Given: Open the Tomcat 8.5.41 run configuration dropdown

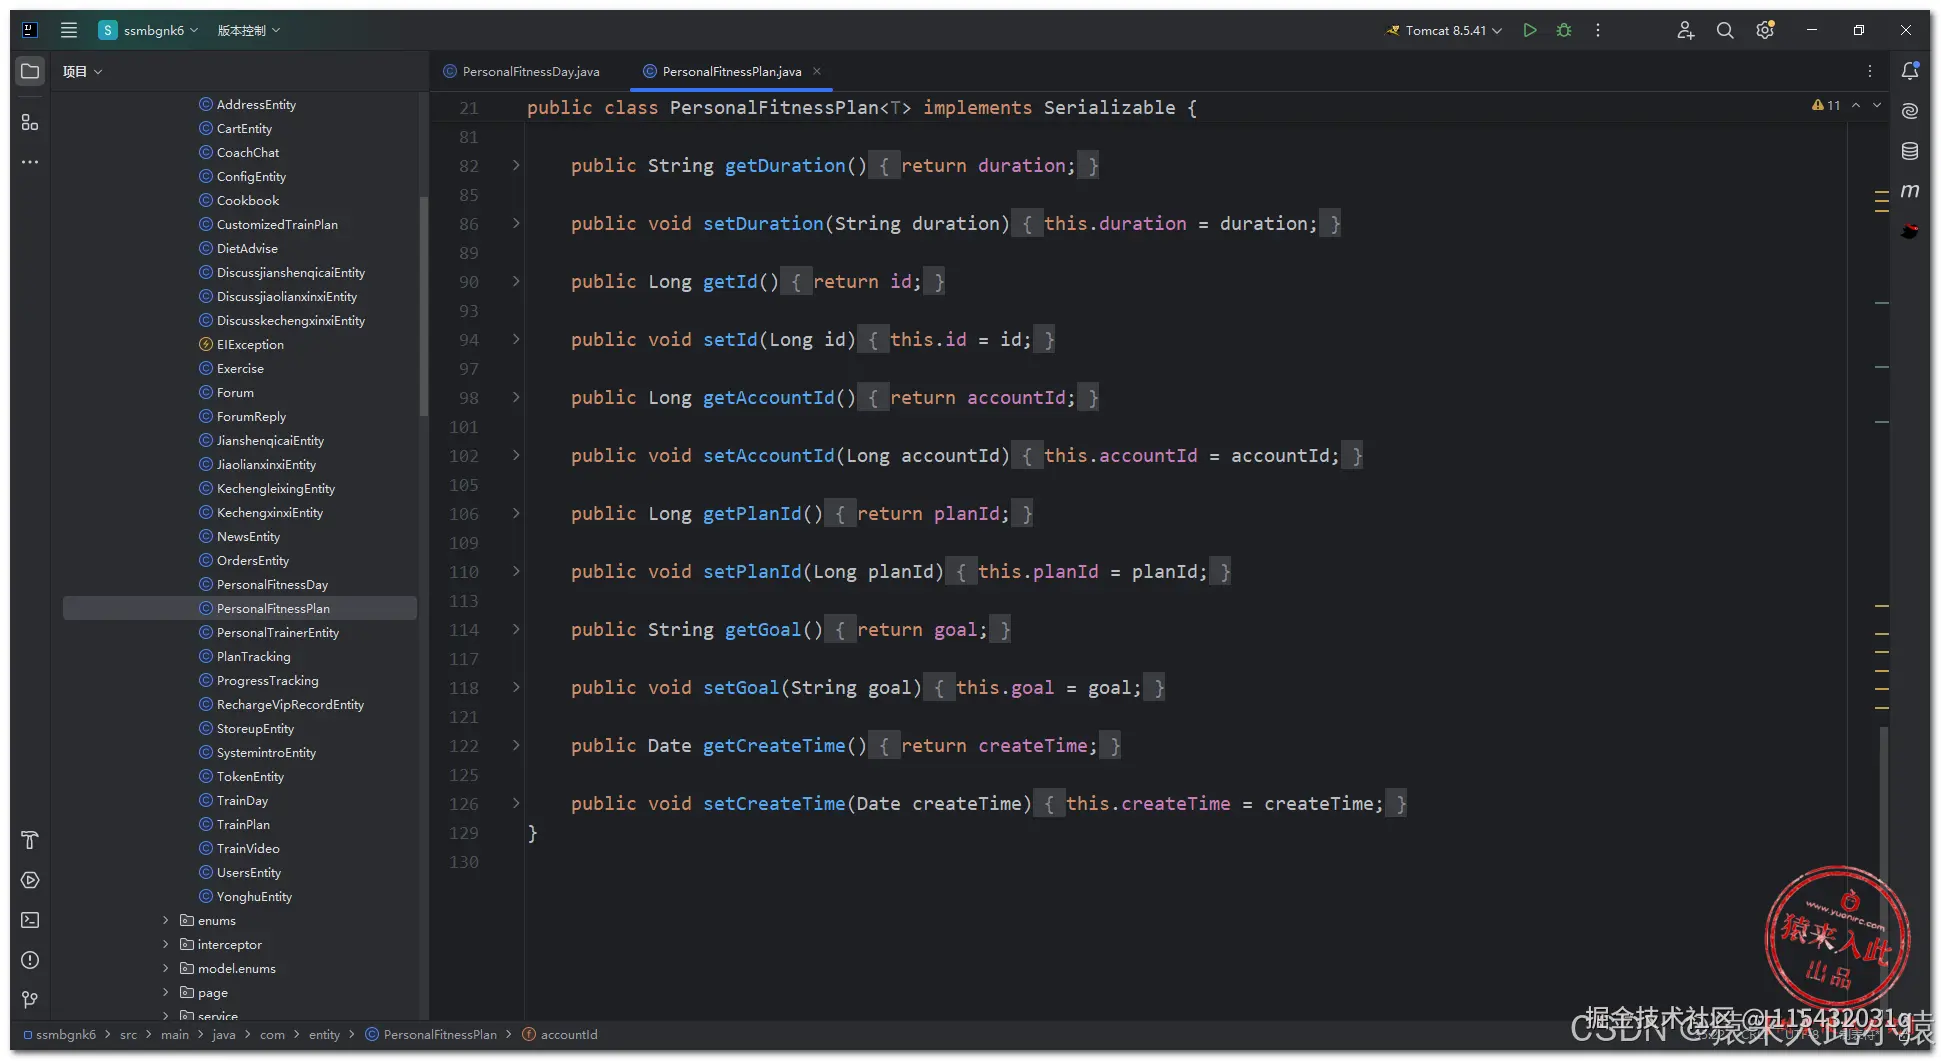Looking at the screenshot, I should tap(1443, 30).
